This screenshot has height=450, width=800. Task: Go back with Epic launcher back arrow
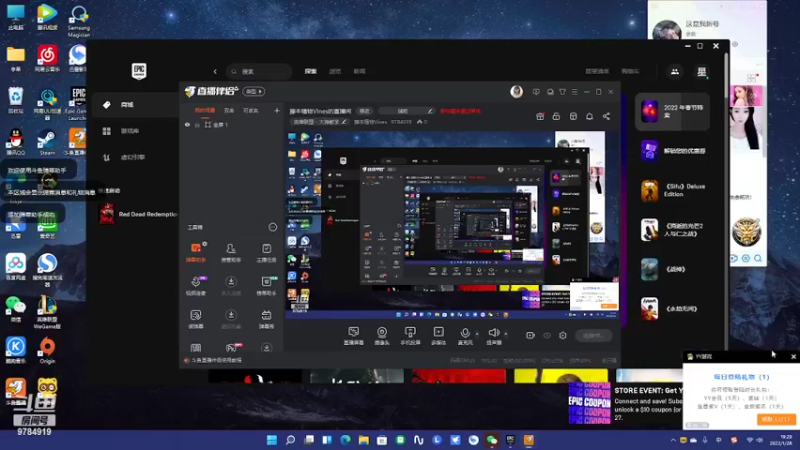(x=215, y=71)
